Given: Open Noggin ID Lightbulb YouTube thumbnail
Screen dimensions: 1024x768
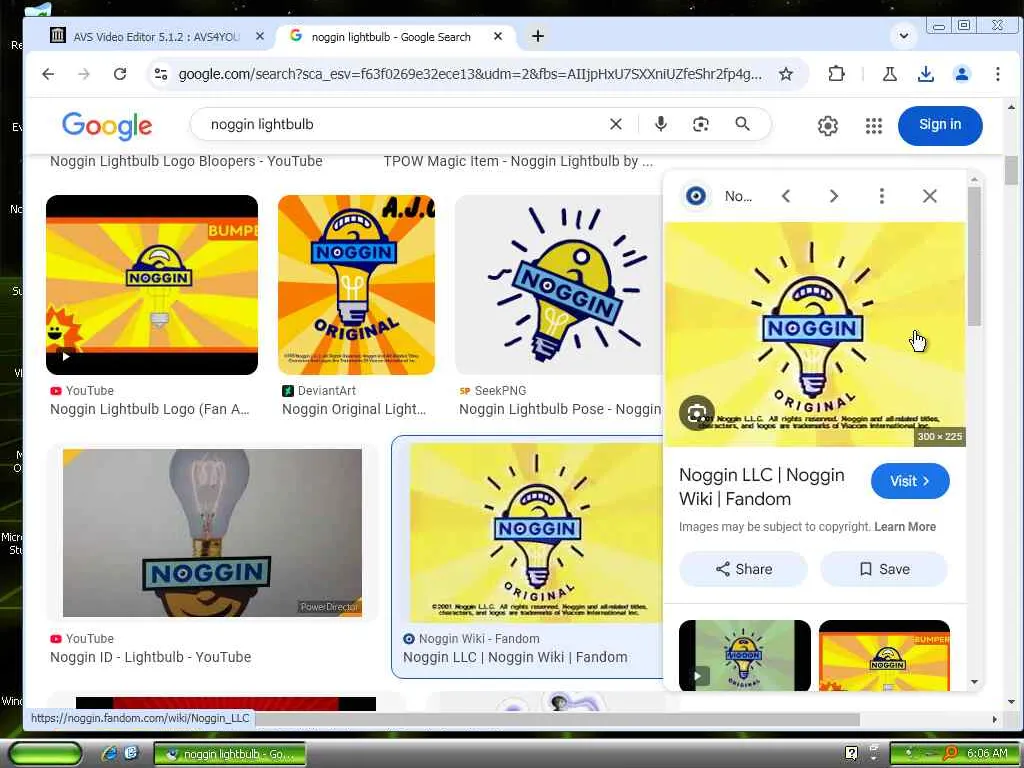Looking at the screenshot, I should point(212,533).
